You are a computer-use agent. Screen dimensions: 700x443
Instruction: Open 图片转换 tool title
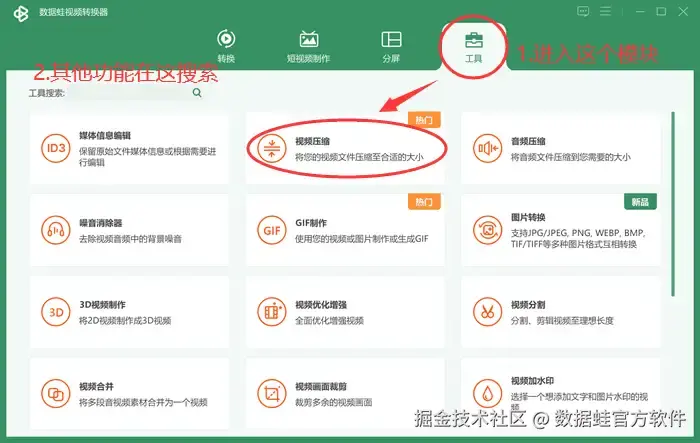pos(528,217)
